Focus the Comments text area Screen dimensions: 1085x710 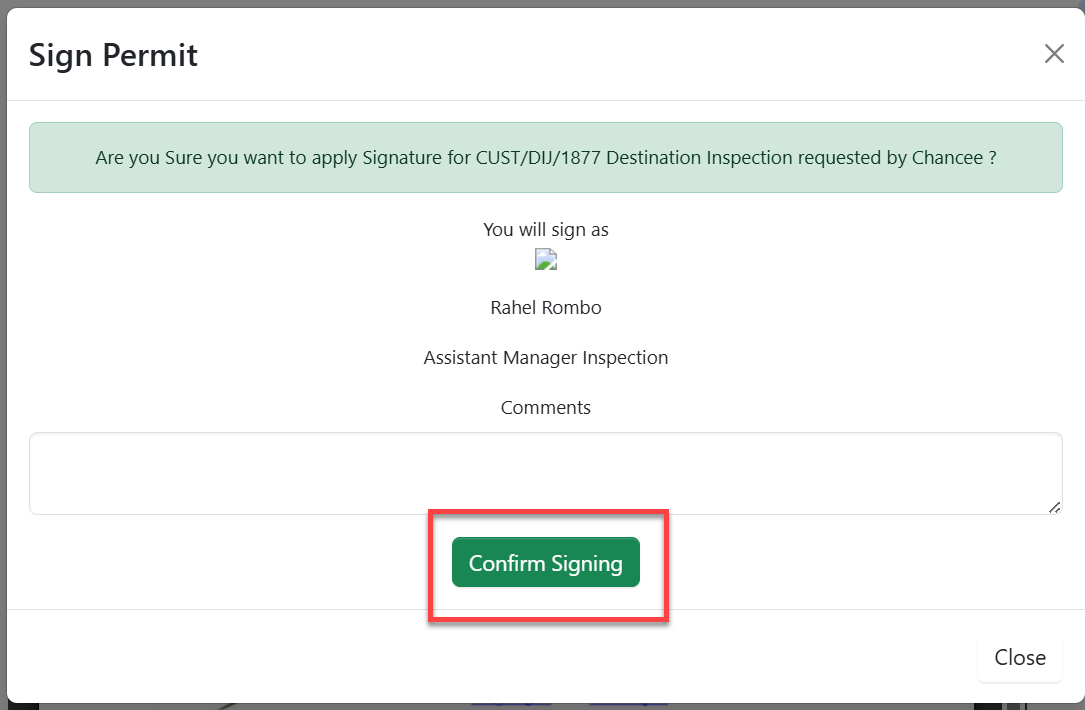pos(545,473)
